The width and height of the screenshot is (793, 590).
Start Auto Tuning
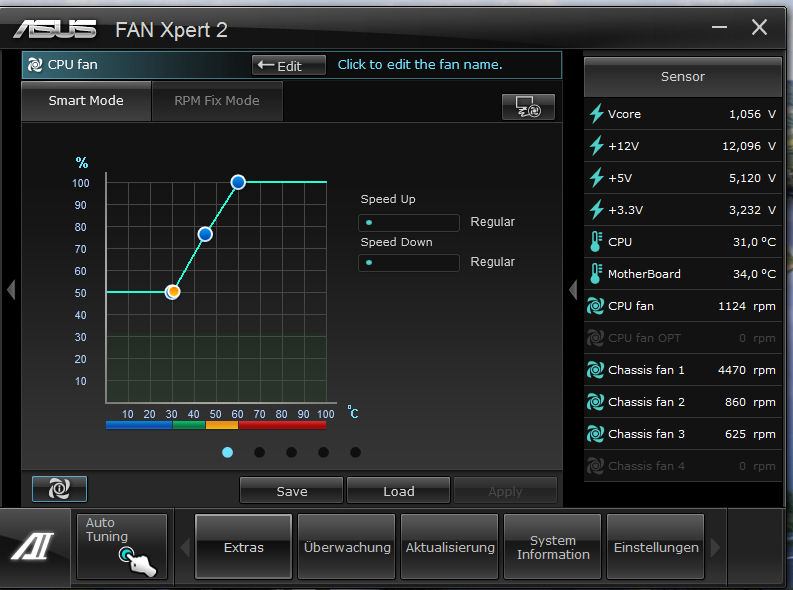(x=121, y=546)
